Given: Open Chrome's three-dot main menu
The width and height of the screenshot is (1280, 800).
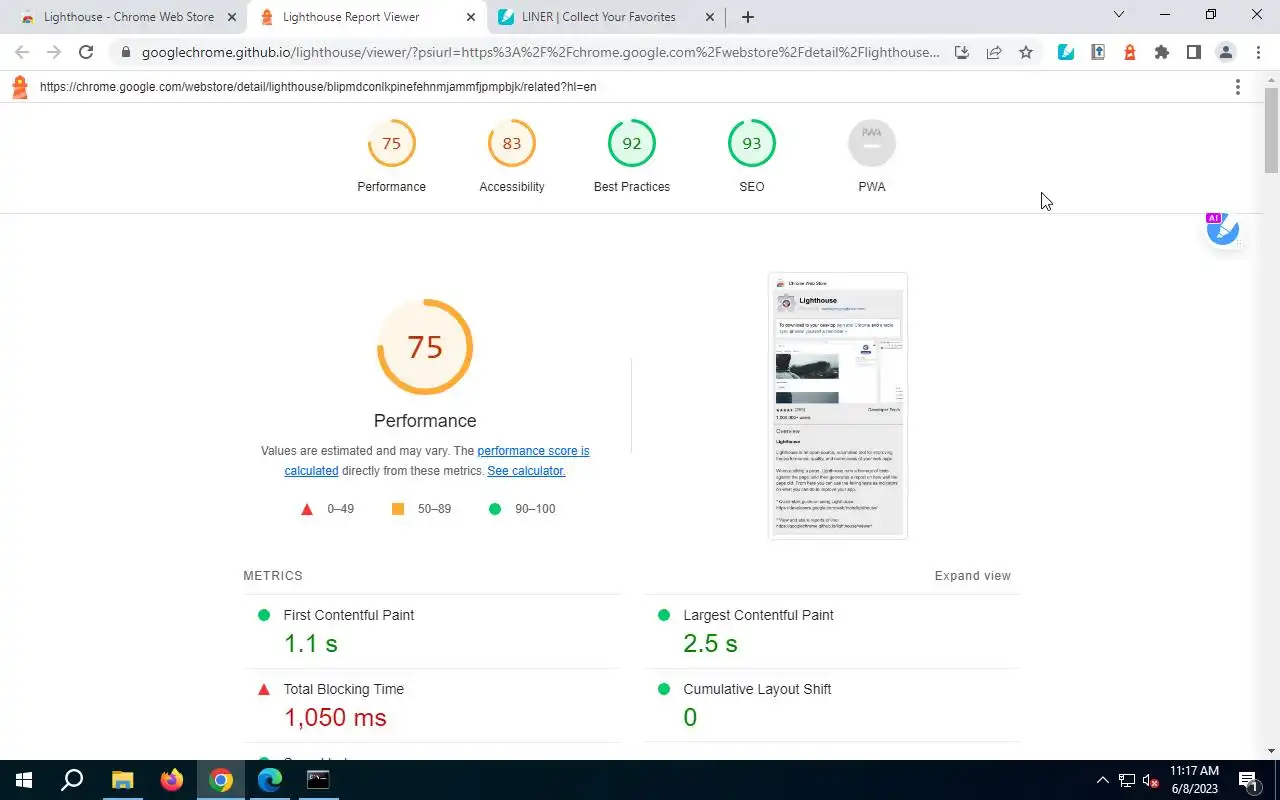Looking at the screenshot, I should tap(1258, 52).
